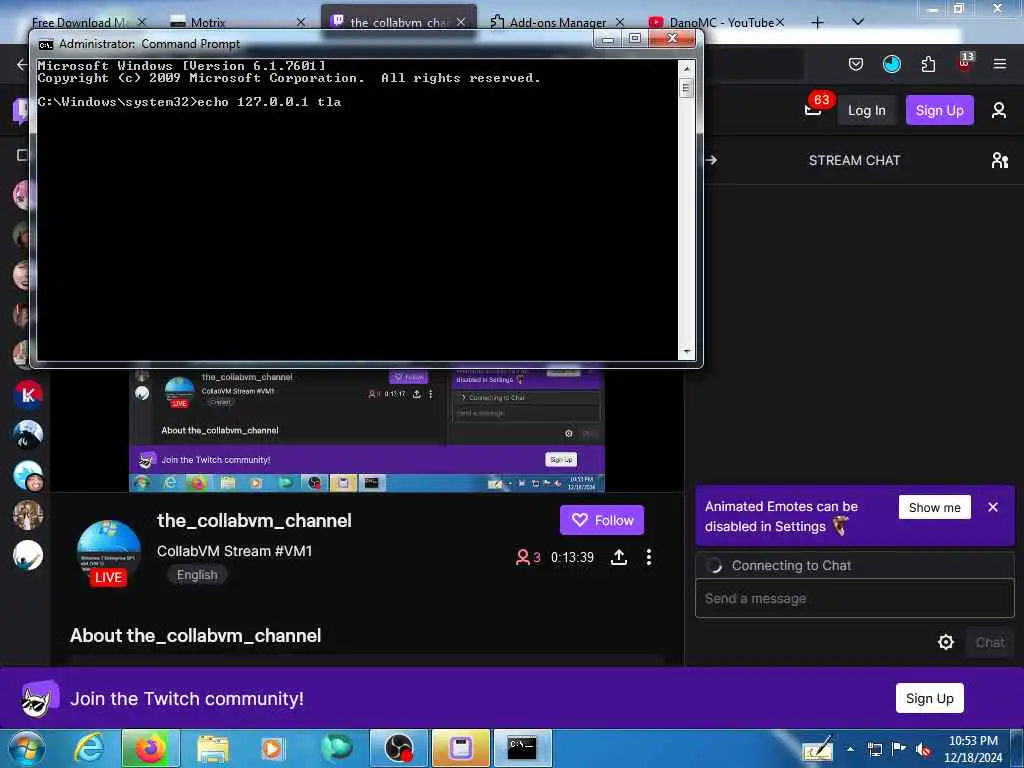Click the Chat send button
The width and height of the screenshot is (1024, 768).
tap(989, 643)
